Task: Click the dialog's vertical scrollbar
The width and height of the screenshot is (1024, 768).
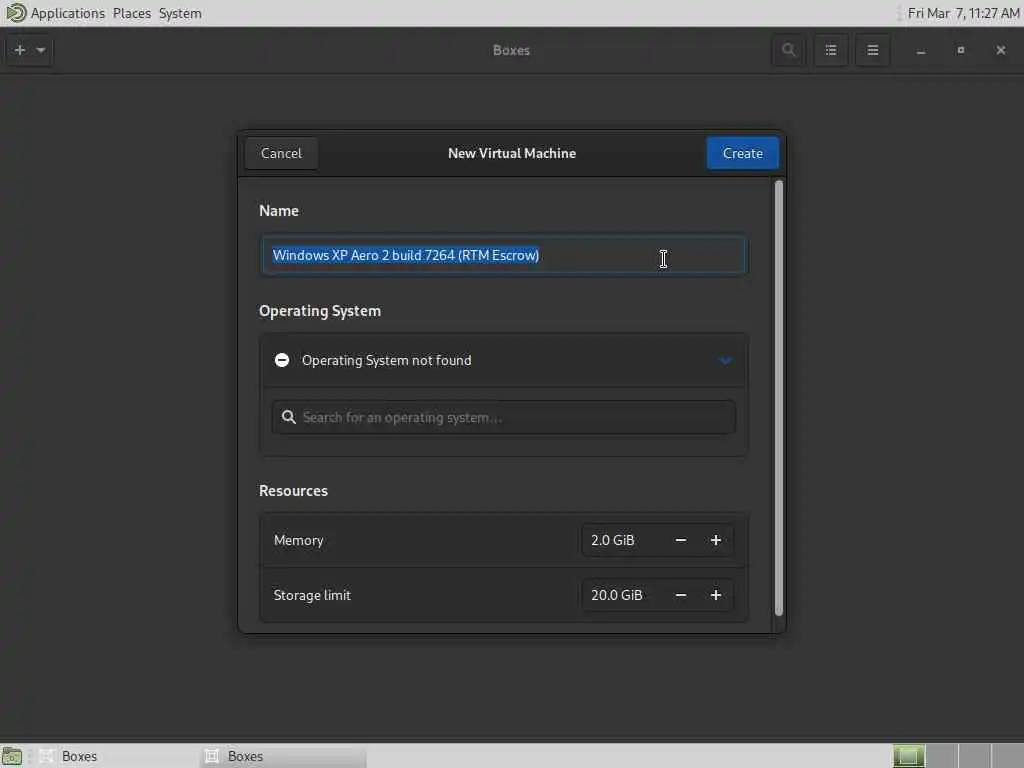Action: click(778, 398)
